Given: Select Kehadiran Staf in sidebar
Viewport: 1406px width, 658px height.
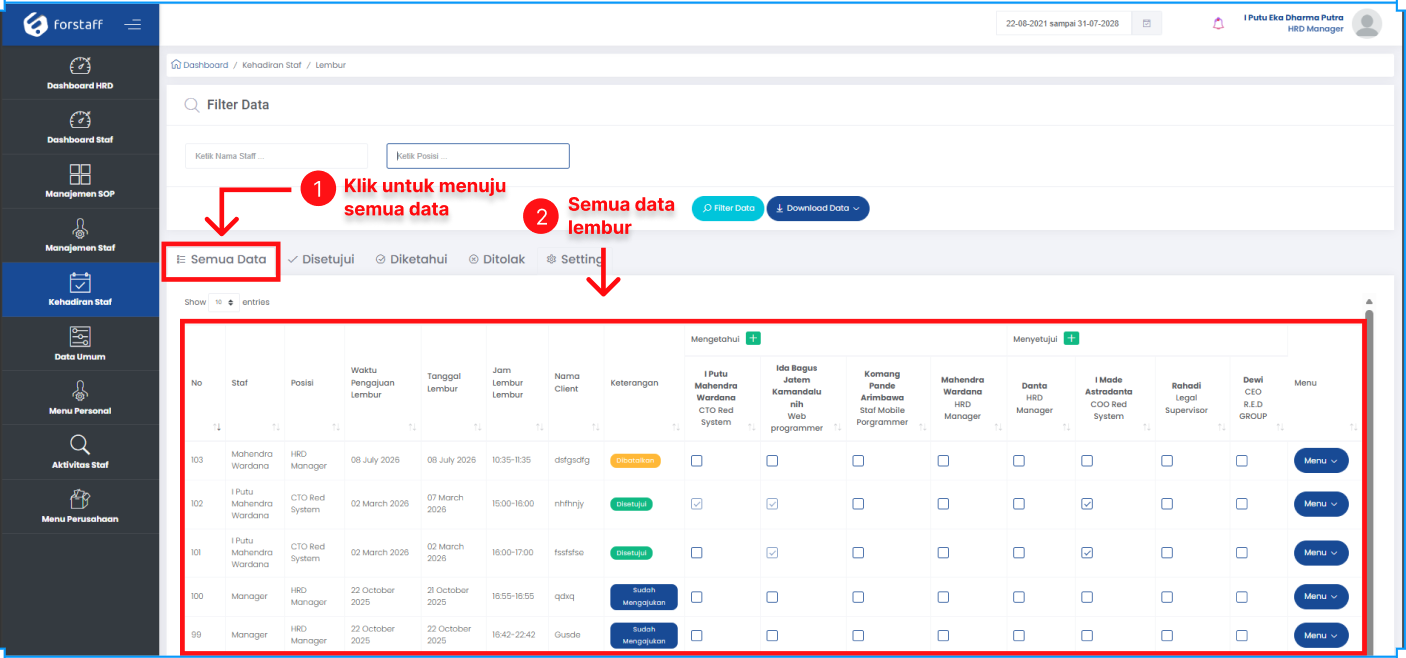Looking at the screenshot, I should point(80,290).
